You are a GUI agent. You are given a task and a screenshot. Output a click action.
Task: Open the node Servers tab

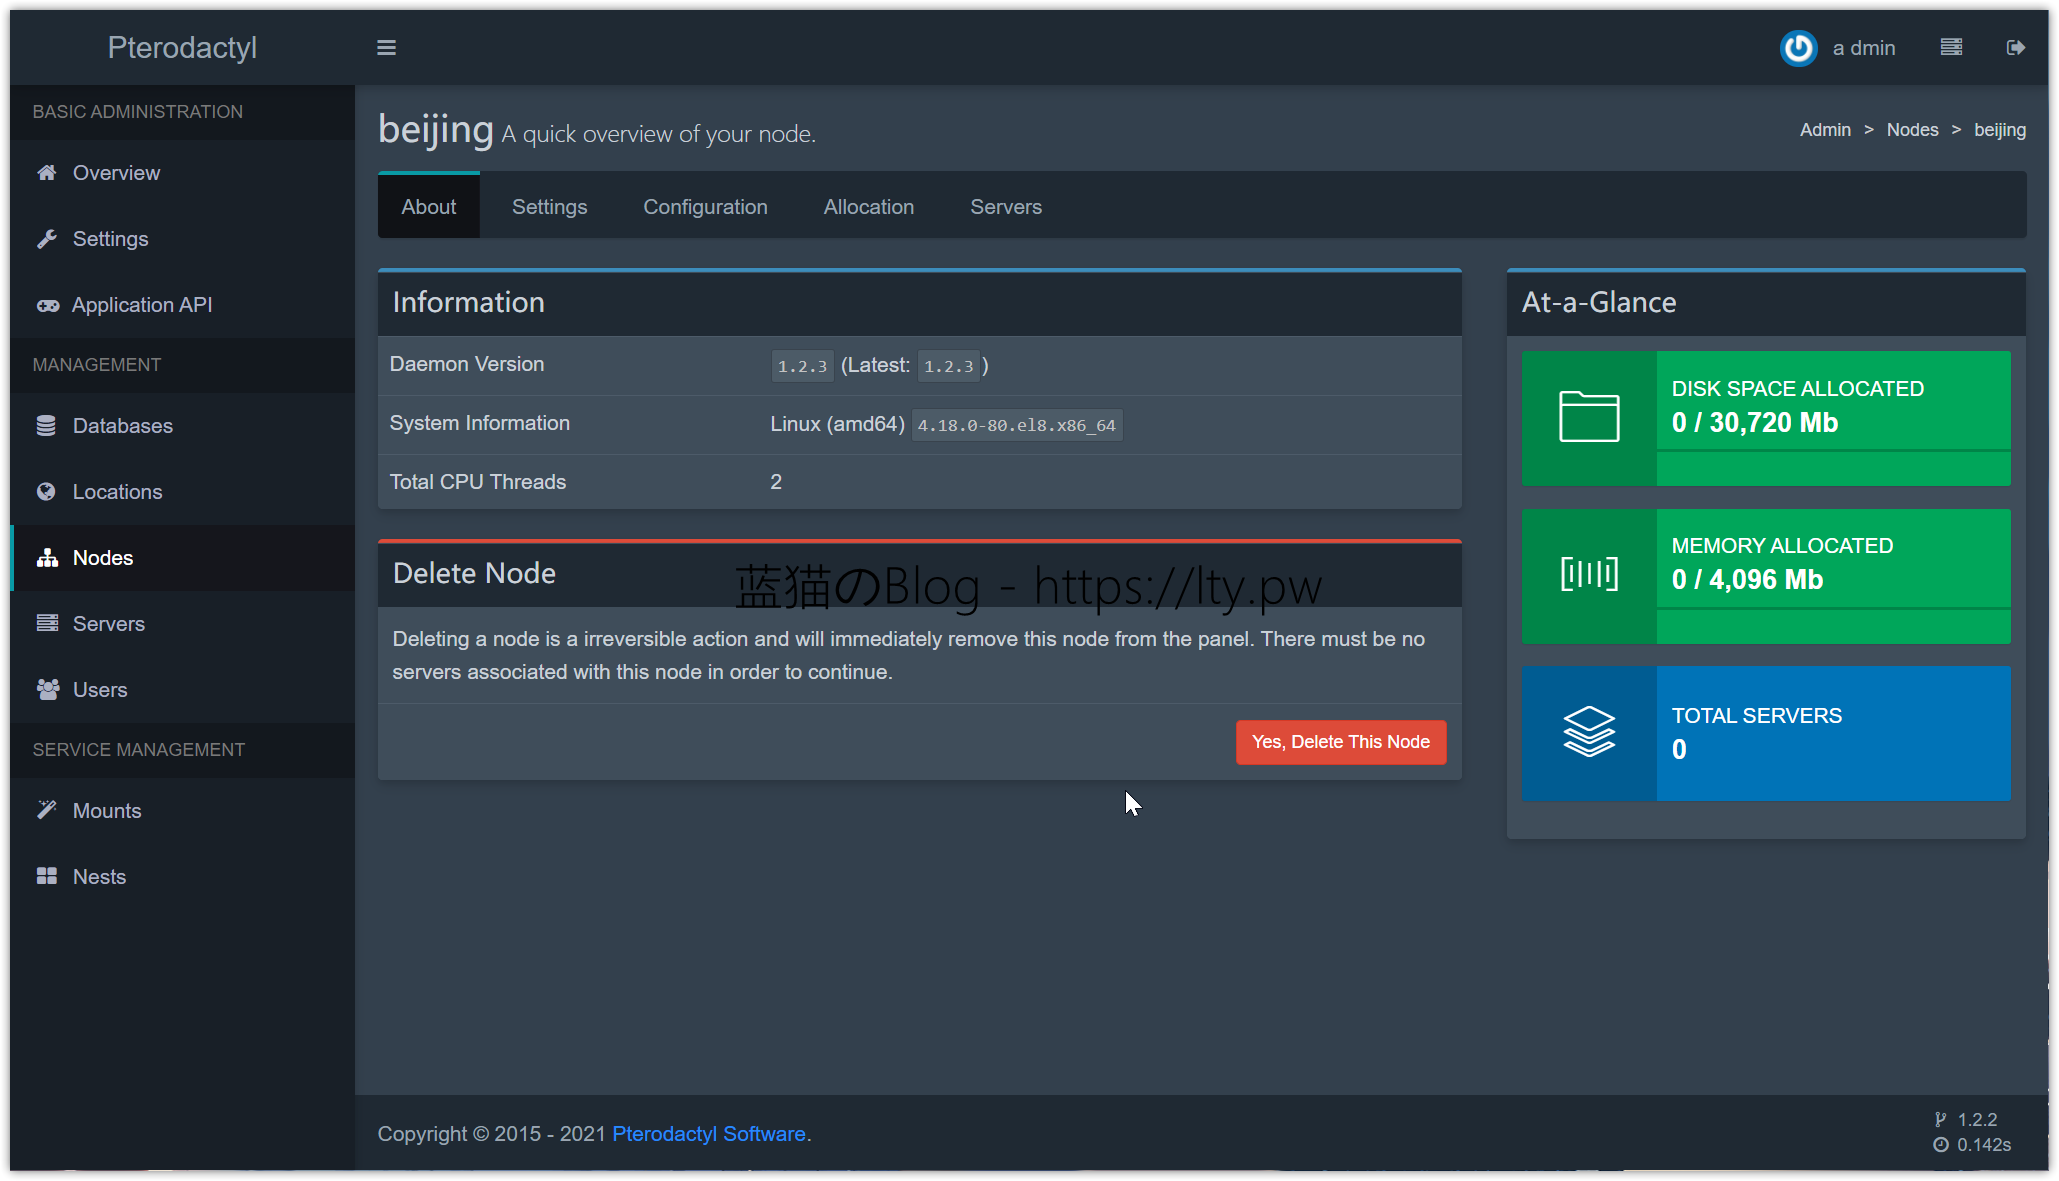1005,207
